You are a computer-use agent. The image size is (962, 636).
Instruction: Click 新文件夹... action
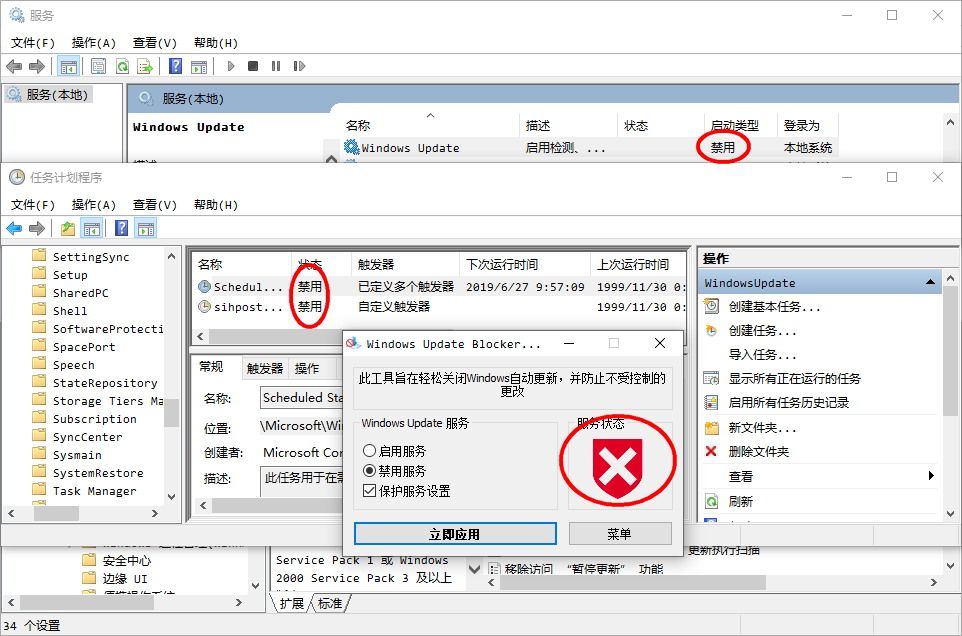[x=763, y=428]
